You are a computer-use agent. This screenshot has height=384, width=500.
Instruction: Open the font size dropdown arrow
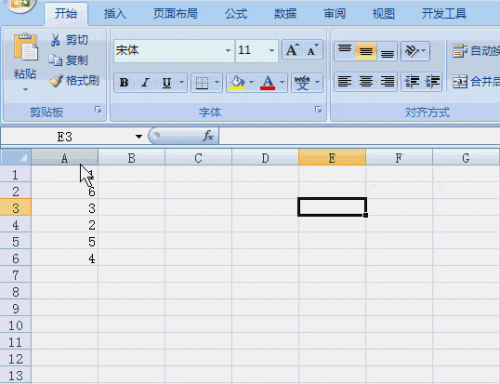(x=272, y=51)
